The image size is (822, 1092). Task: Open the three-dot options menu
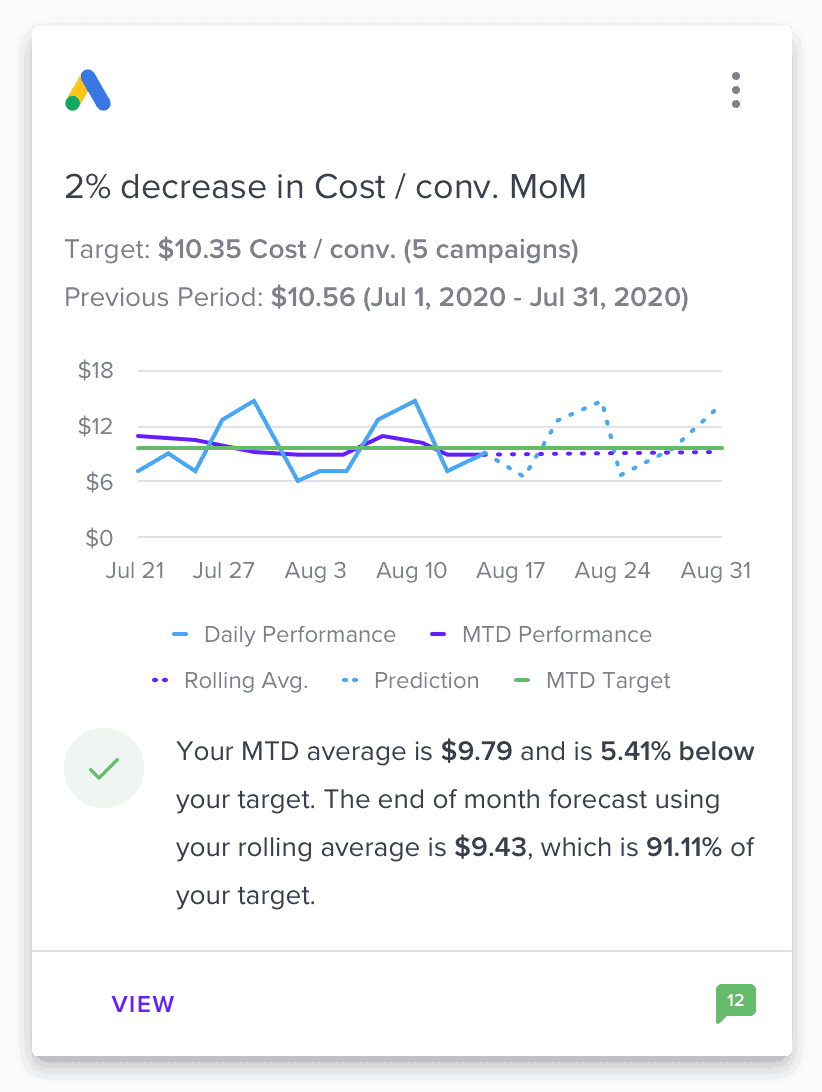click(736, 90)
